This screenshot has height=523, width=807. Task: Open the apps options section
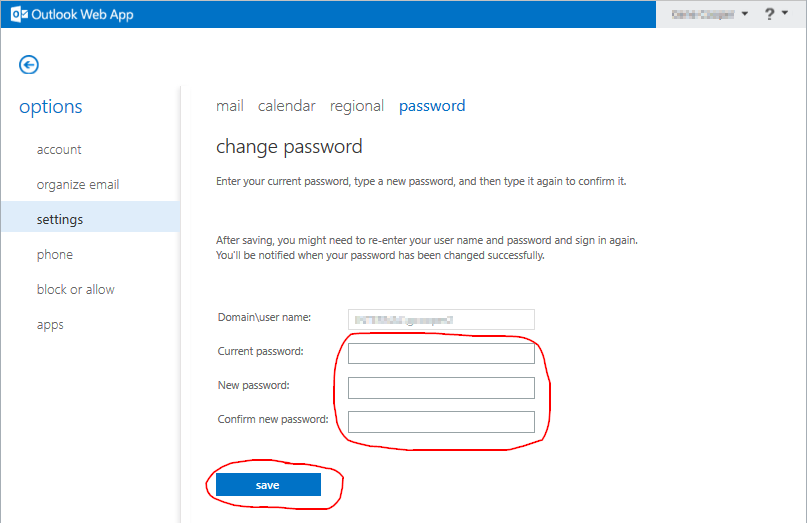[50, 325]
